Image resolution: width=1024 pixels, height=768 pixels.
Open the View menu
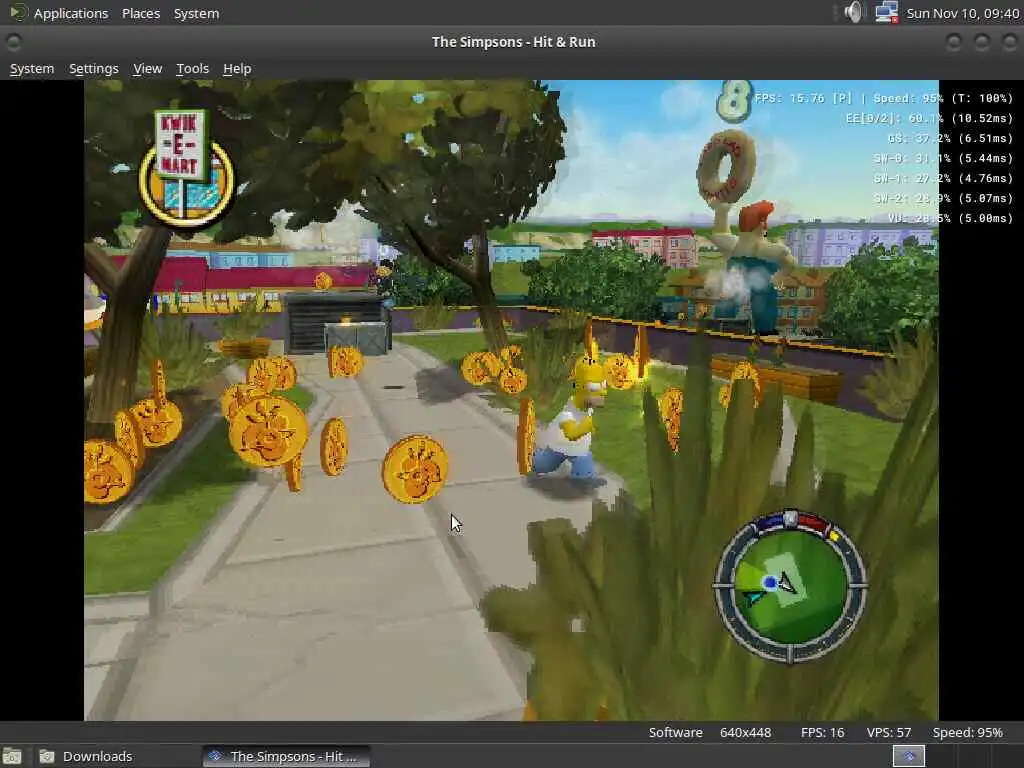(148, 69)
